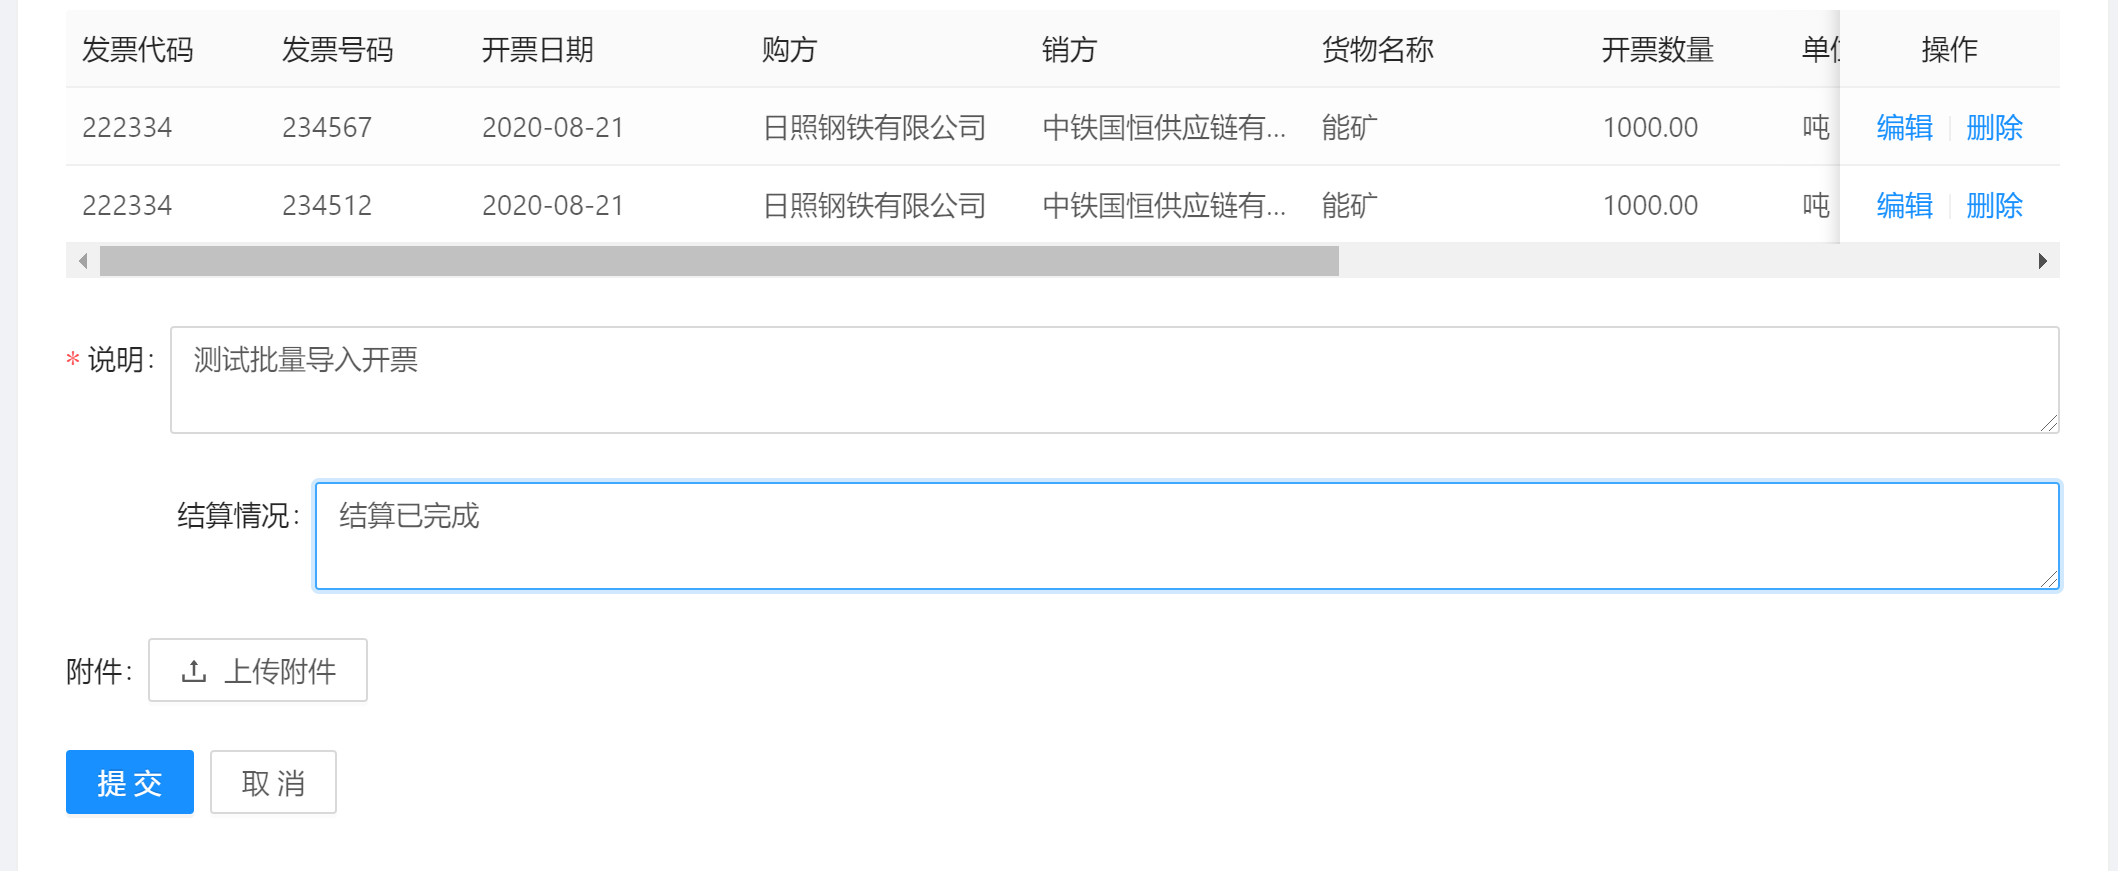Click buyer 日照钢铁有限公司 in the 234567 row
The image size is (2118, 871).
pos(874,127)
